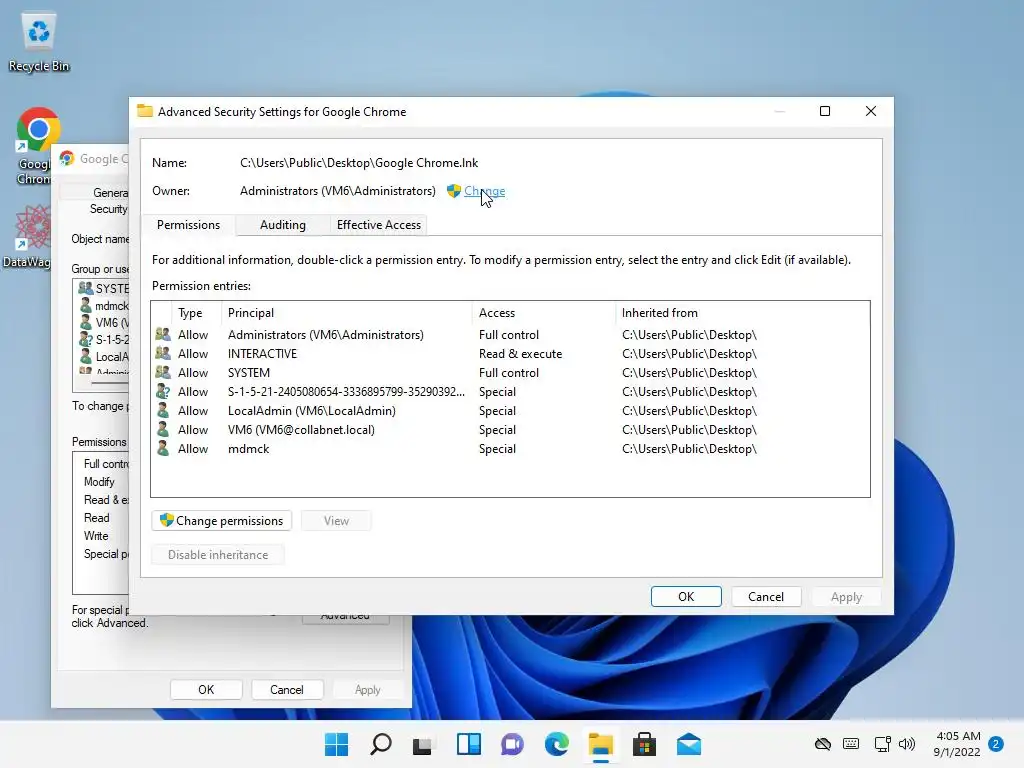
Task: Maximize the Advanced Security Settings window
Action: coord(825,111)
